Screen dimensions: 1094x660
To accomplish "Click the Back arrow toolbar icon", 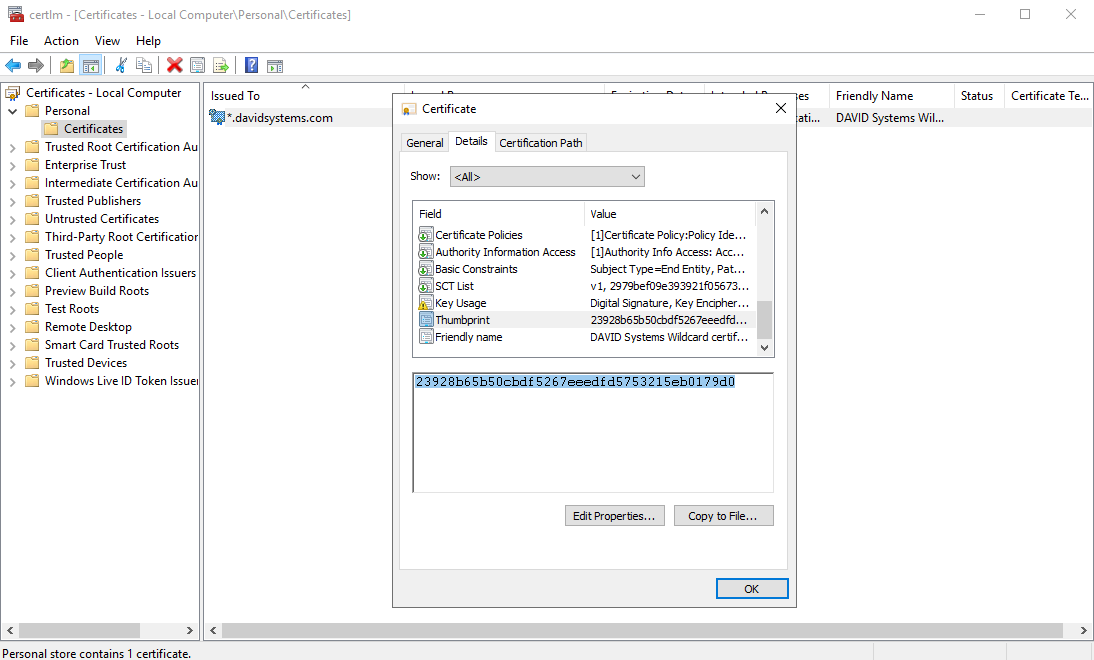I will [13, 66].
